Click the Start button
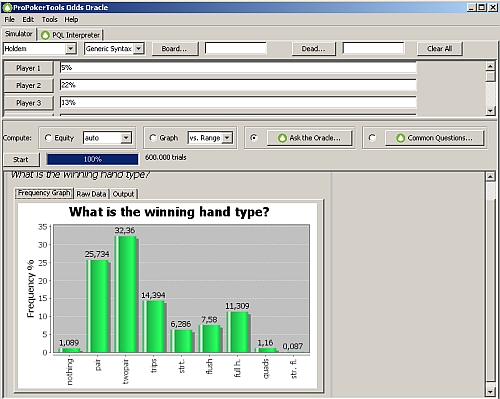 (21, 160)
